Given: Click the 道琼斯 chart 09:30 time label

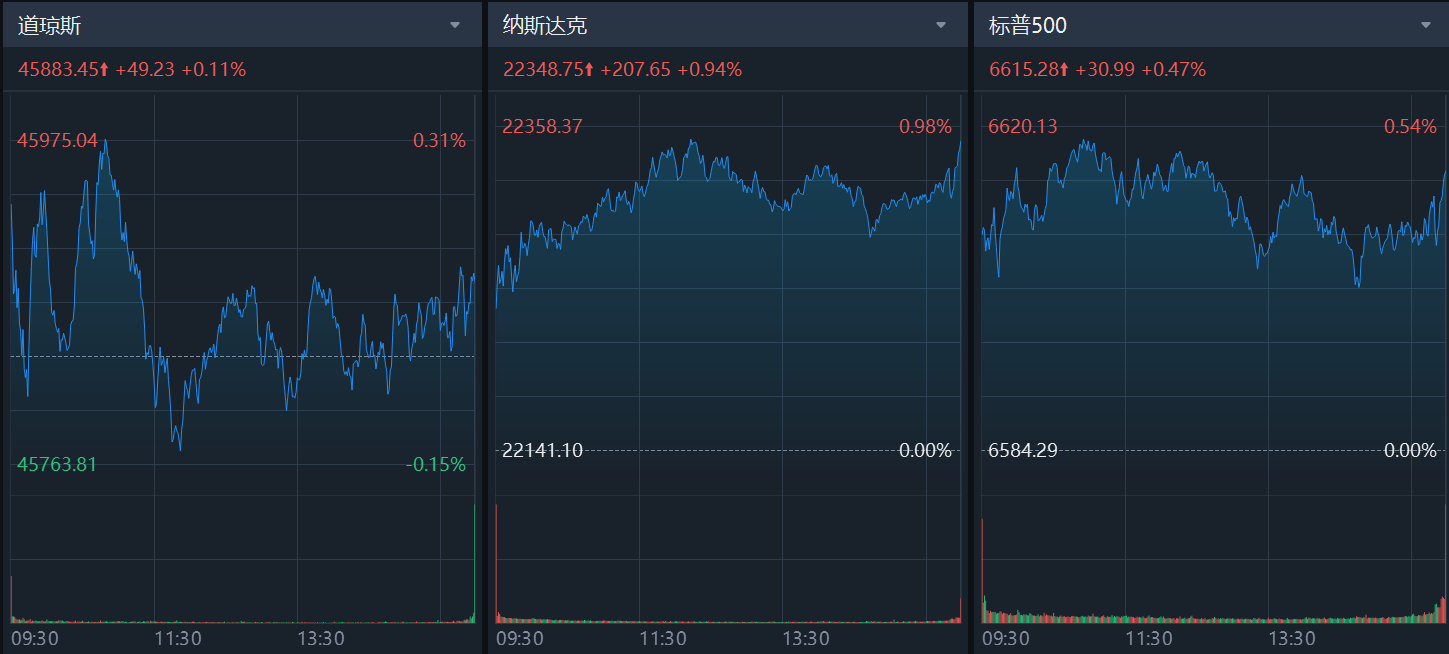Looking at the screenshot, I should click(x=33, y=638).
